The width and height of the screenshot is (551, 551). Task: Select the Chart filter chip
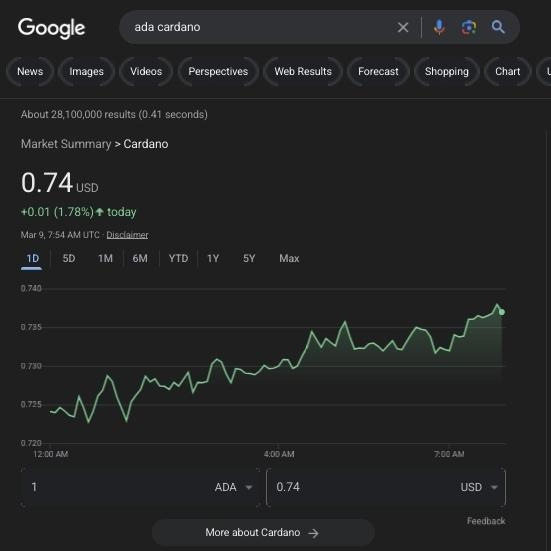coord(507,71)
